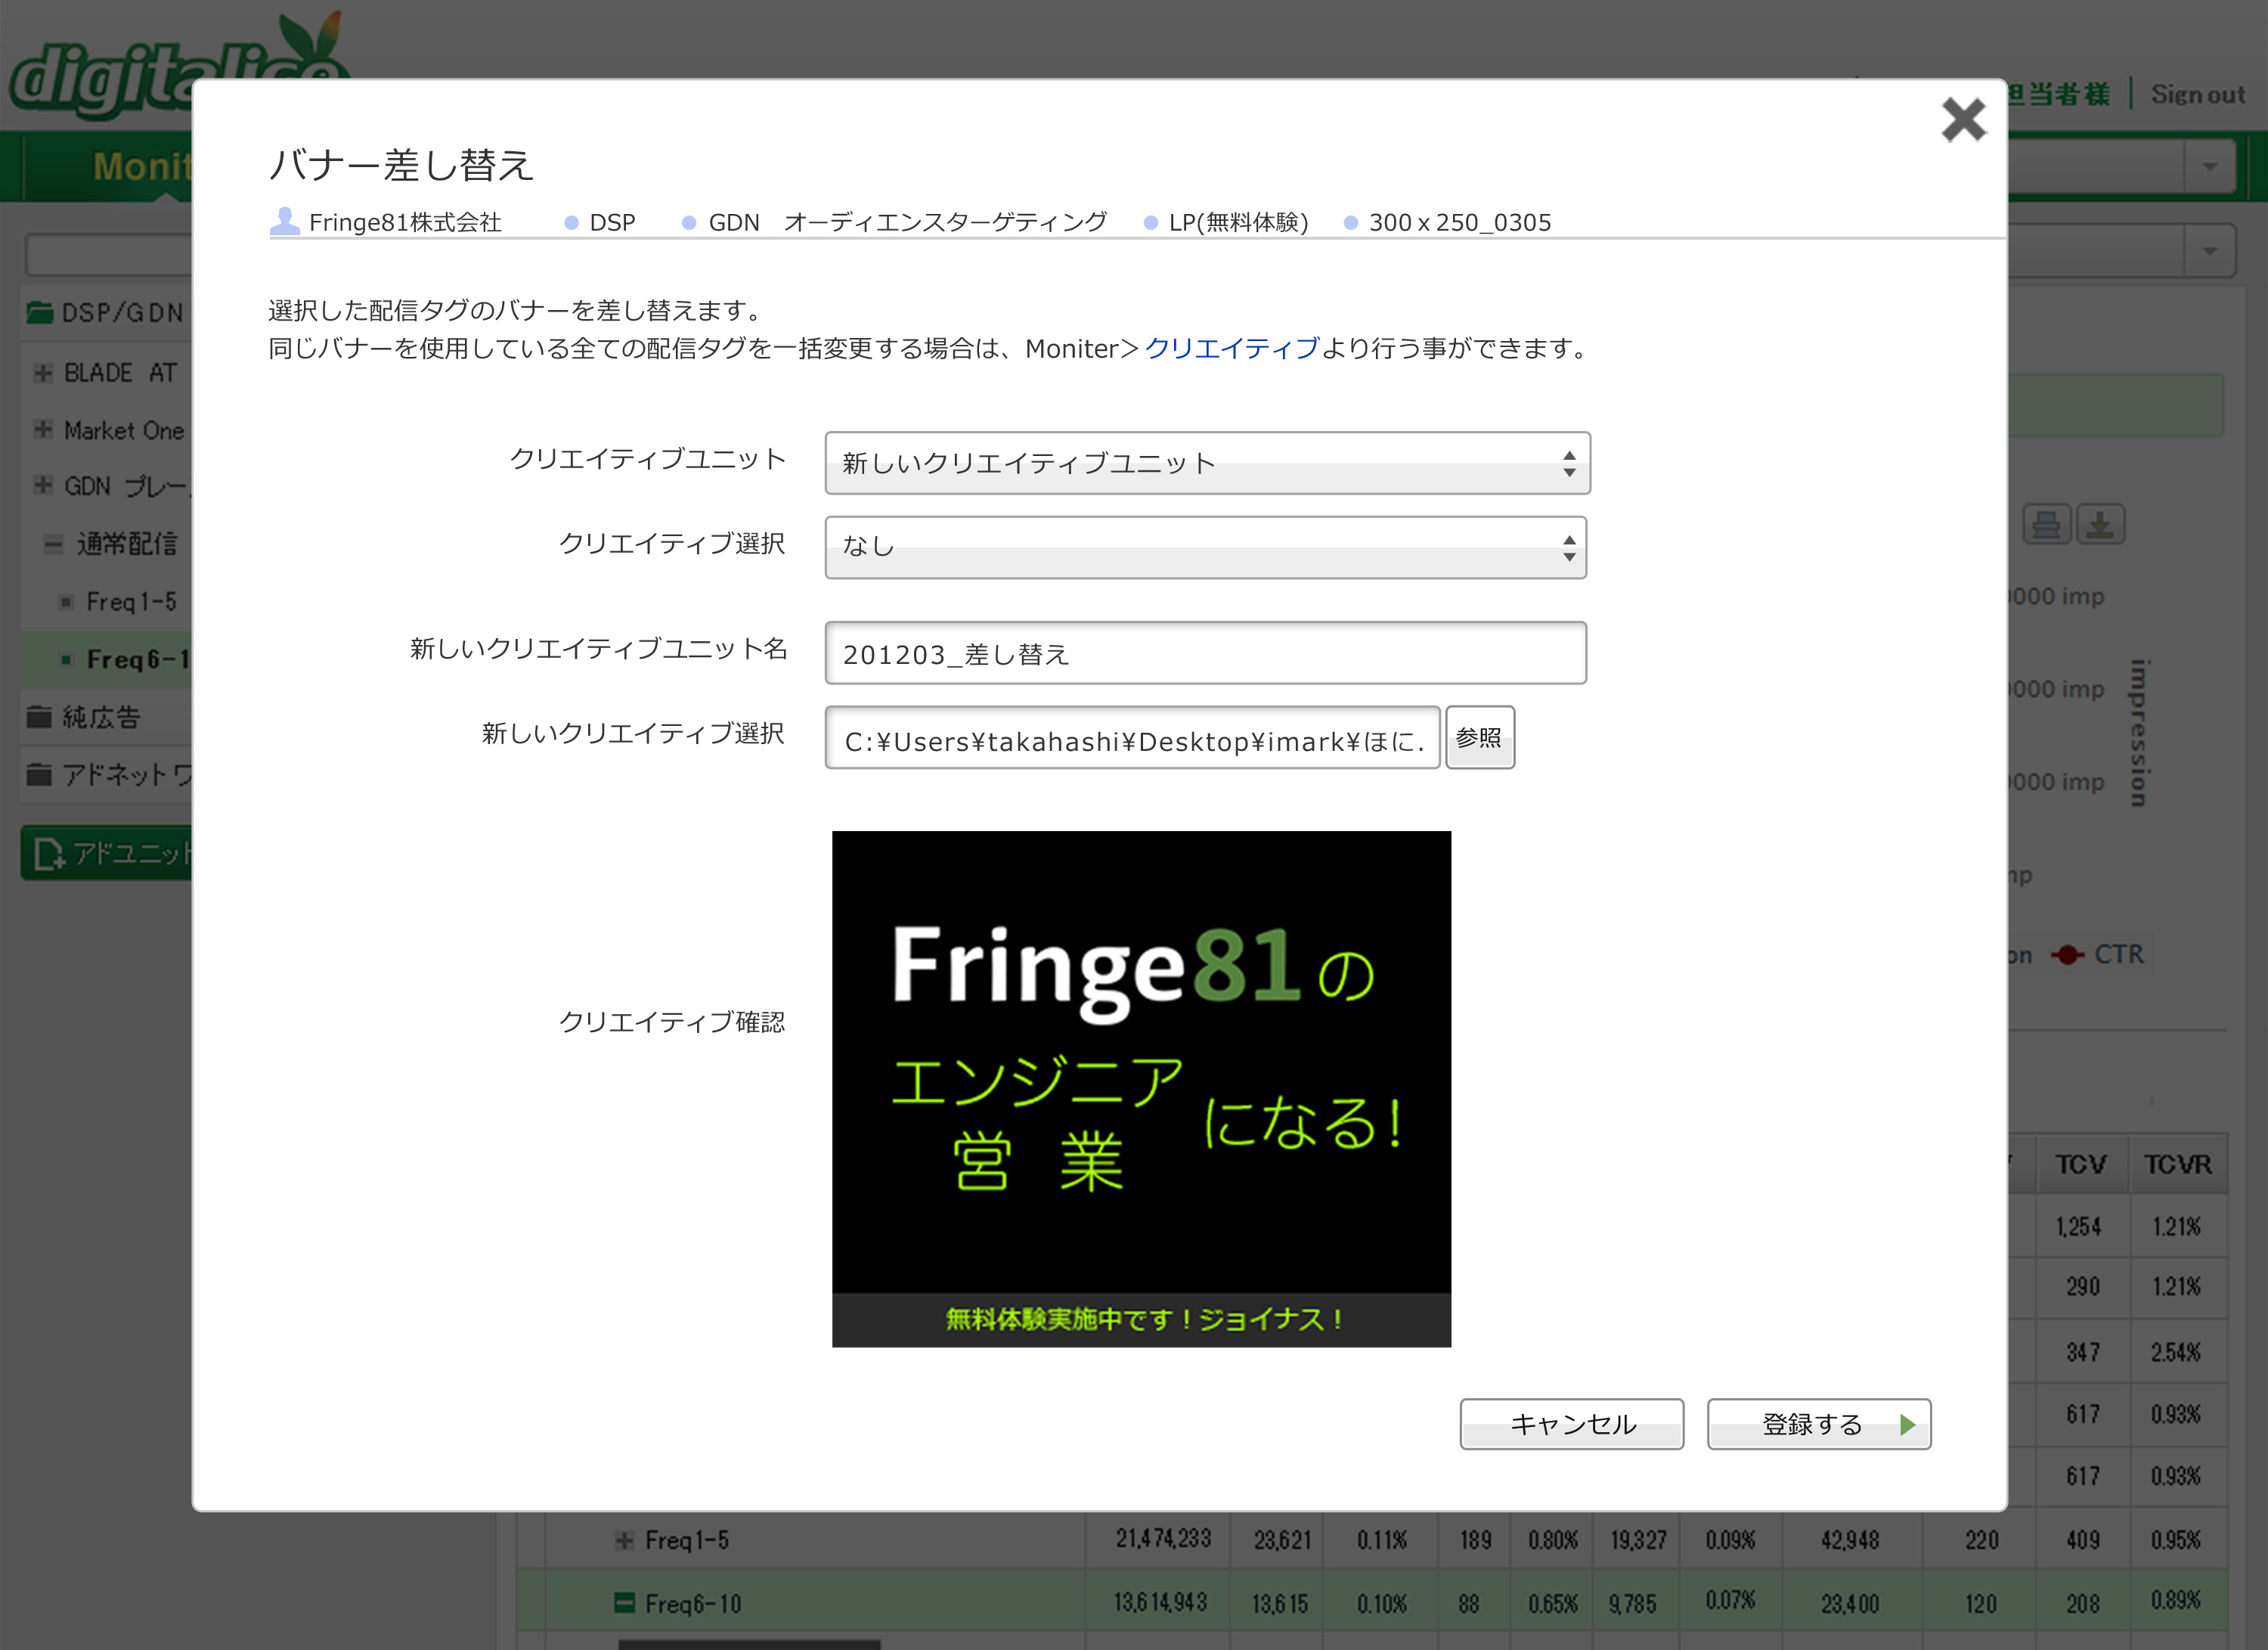Click the DSP/GDN folder icon in sidebar

[40, 312]
